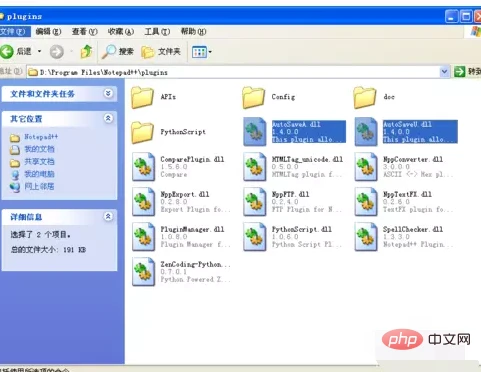Select the ComparePlugin.dll file icon

(x=144, y=167)
